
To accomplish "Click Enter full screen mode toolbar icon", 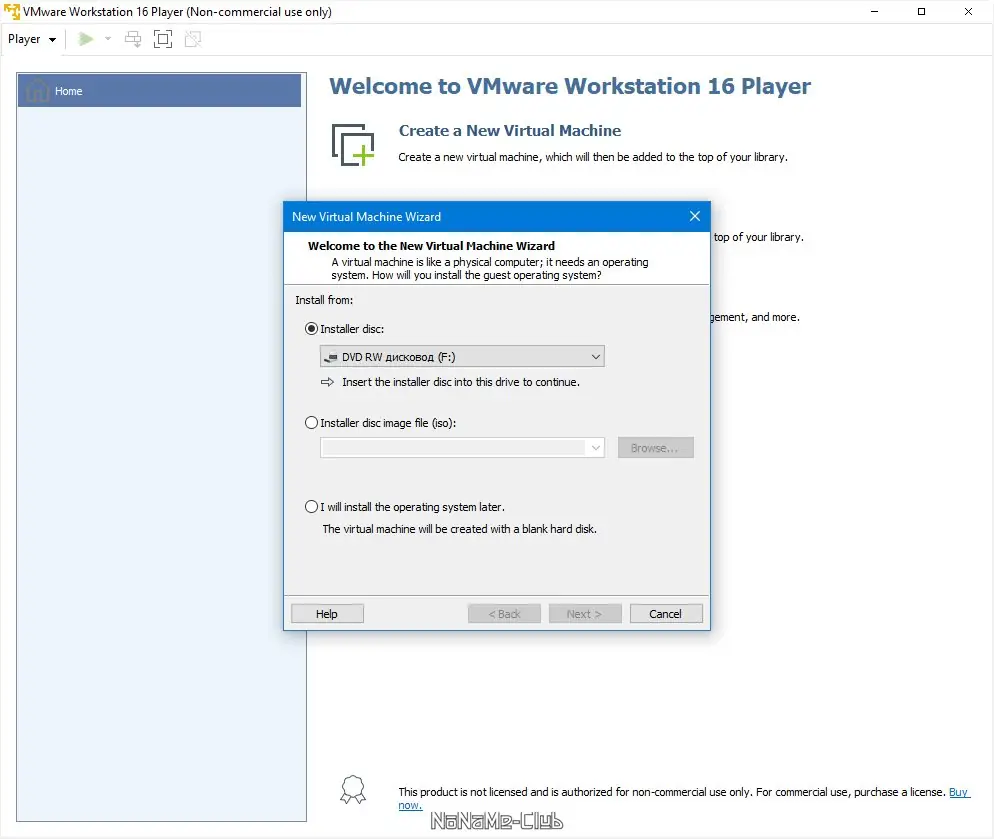I will pyautogui.click(x=163, y=39).
